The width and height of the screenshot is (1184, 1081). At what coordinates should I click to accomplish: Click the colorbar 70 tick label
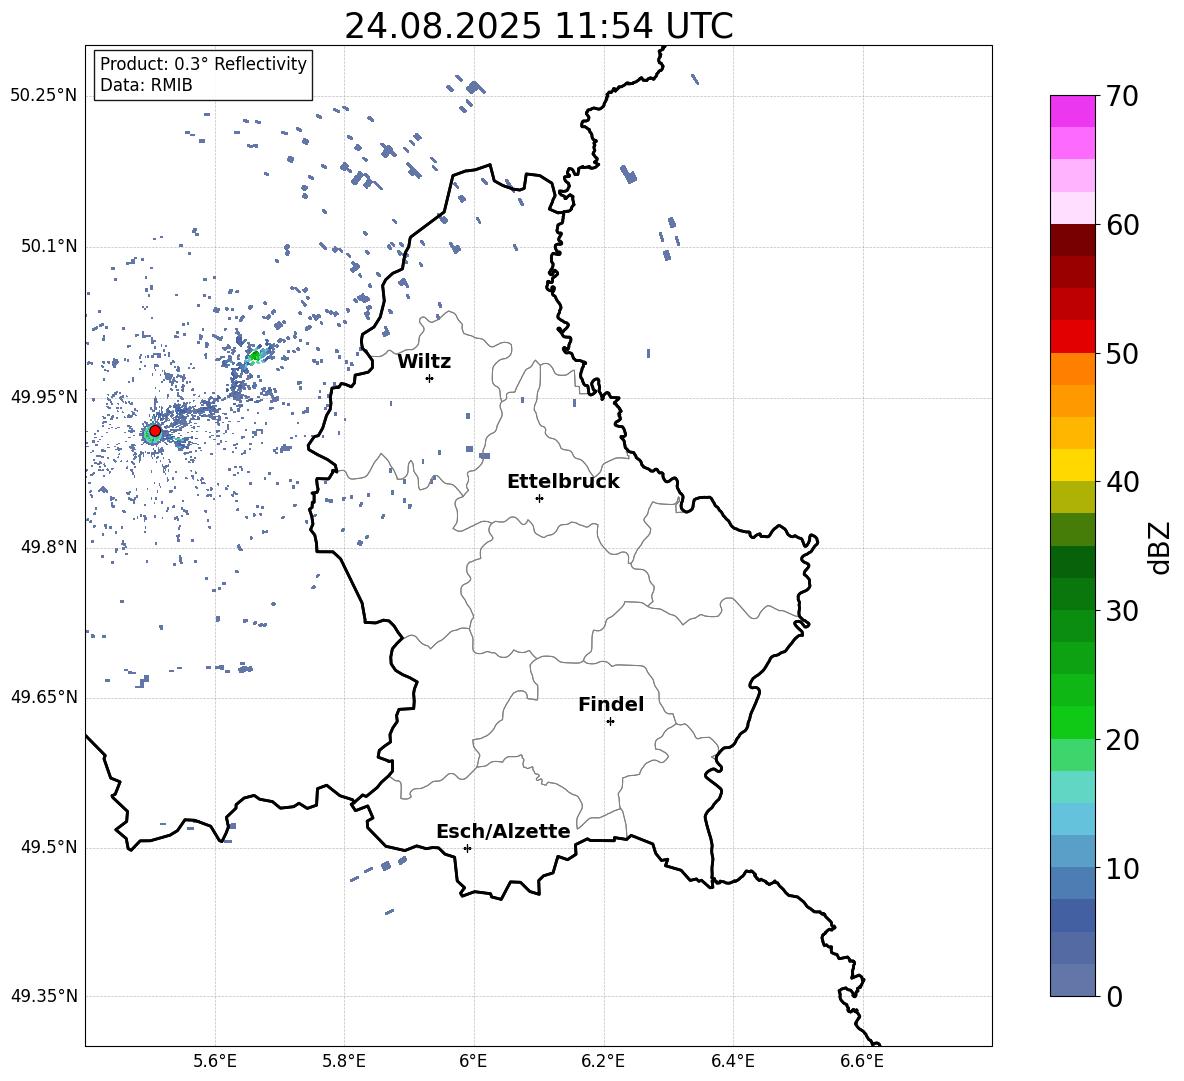tap(1122, 96)
